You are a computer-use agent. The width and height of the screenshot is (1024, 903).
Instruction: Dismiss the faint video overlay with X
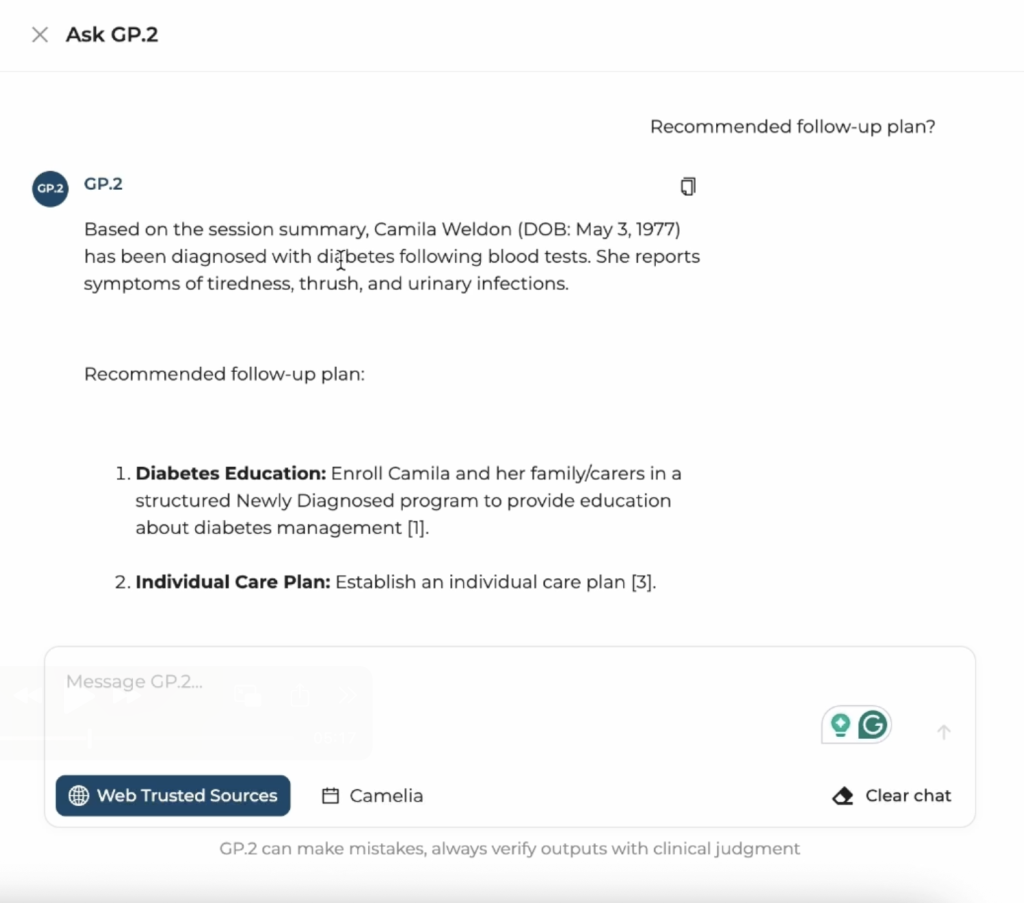346,695
